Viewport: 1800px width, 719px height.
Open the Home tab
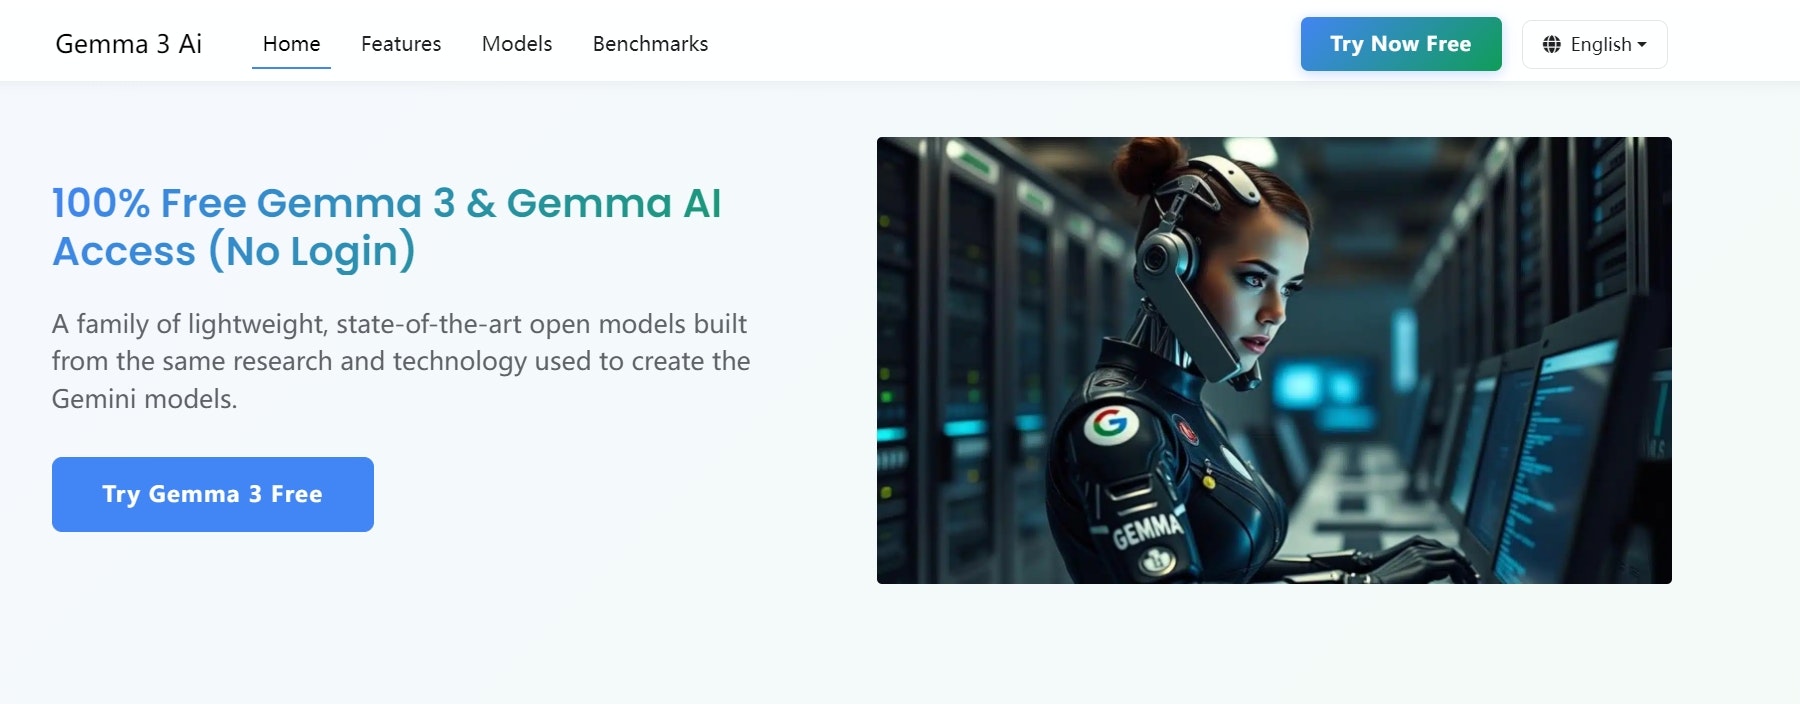pos(291,44)
